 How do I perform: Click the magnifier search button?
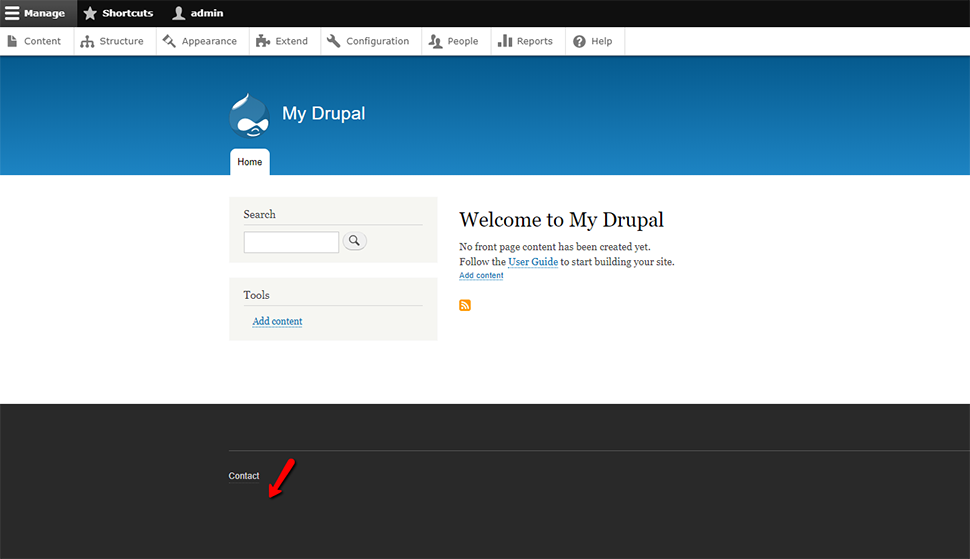click(x=355, y=241)
